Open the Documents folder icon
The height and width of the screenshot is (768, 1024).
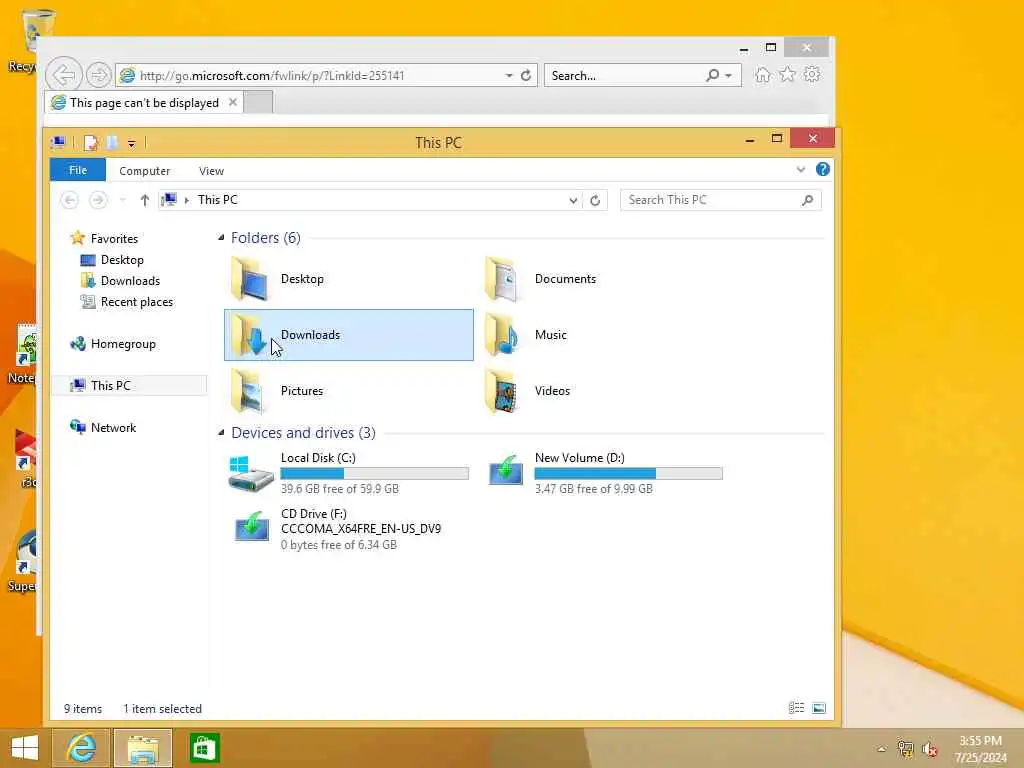point(502,279)
